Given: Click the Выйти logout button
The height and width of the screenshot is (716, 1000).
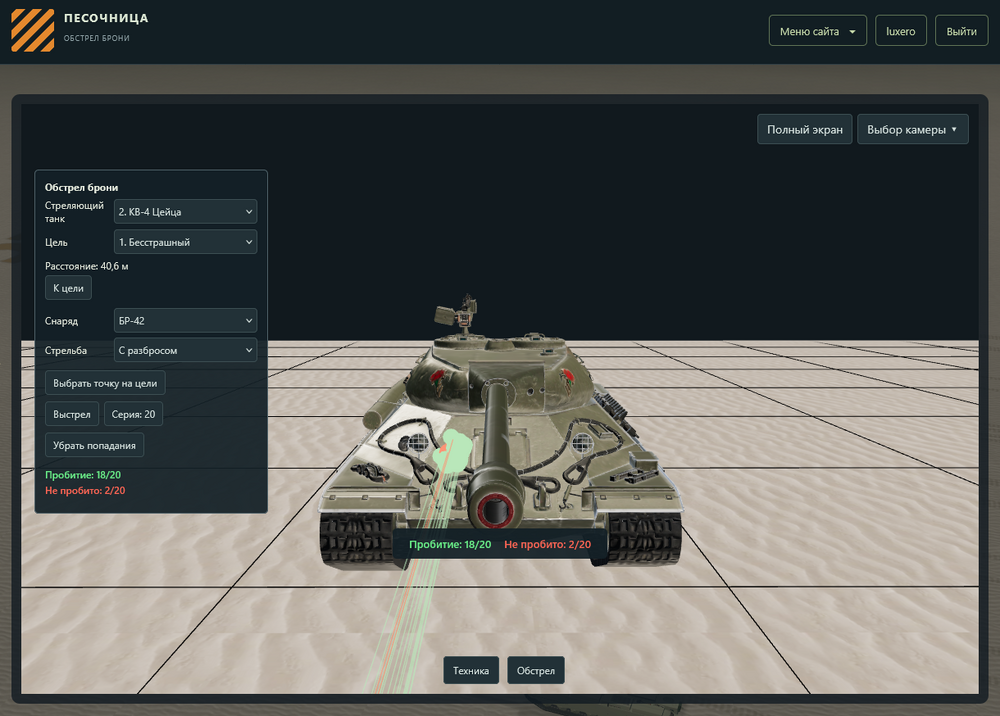Looking at the screenshot, I should pos(961,31).
